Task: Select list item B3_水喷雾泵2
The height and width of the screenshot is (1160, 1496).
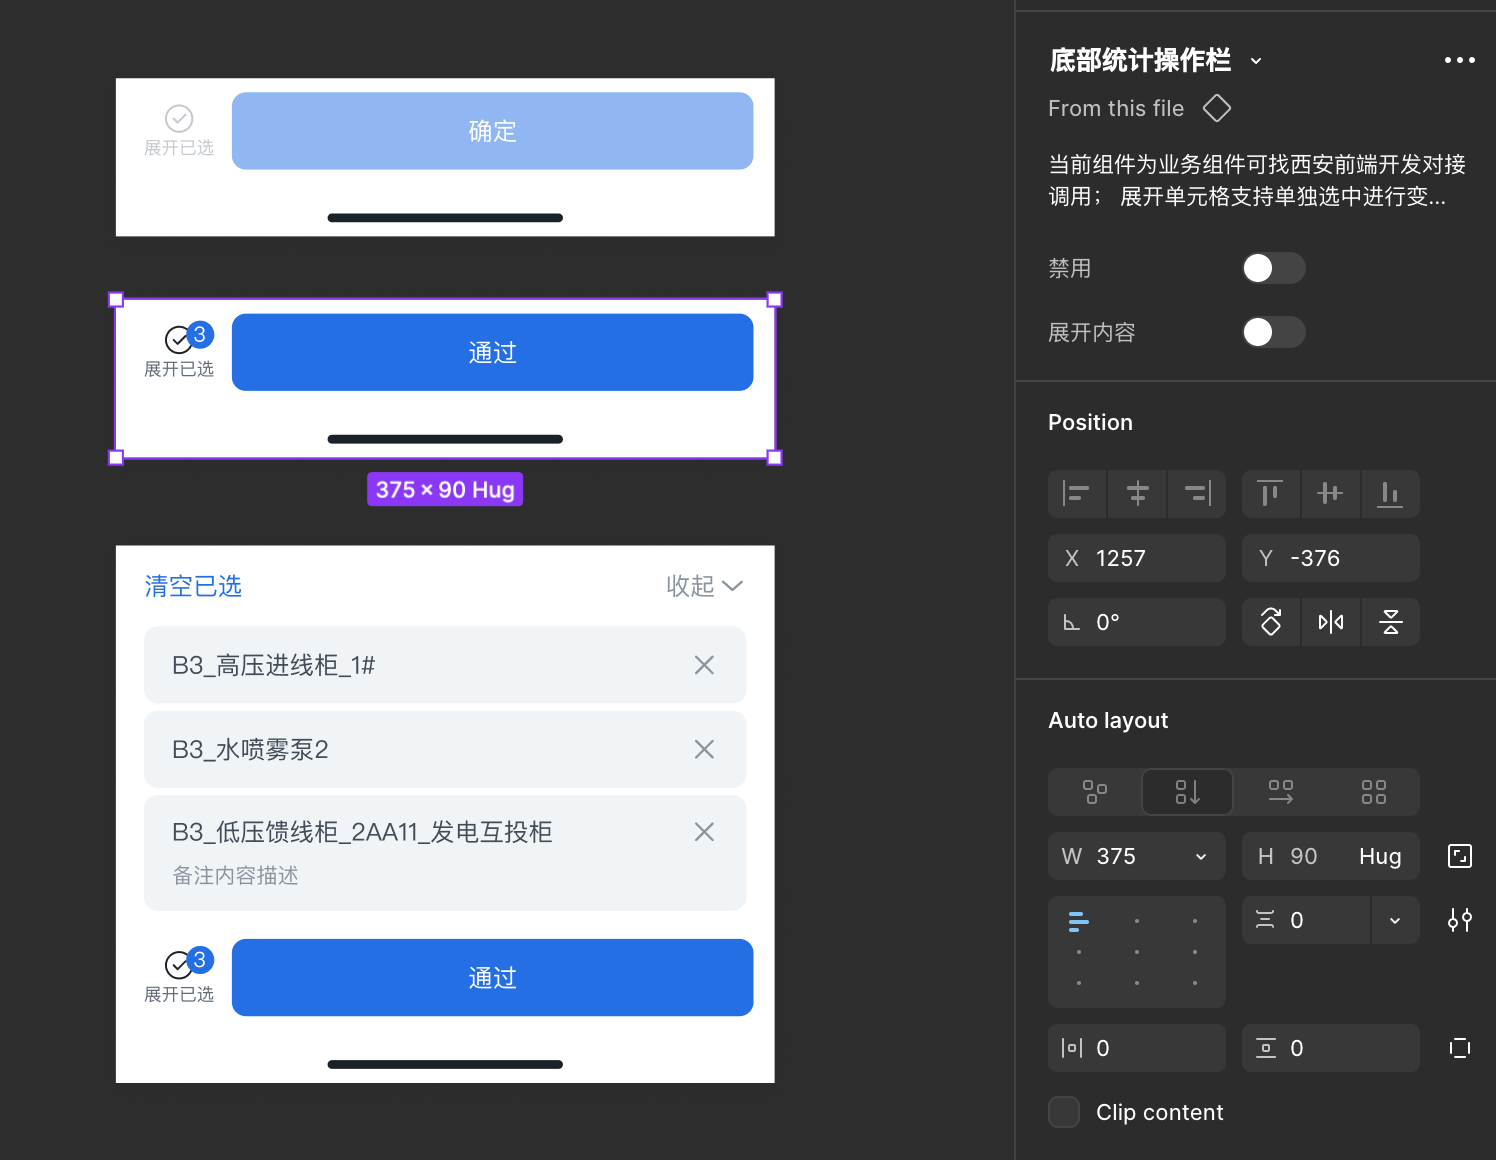Action: tap(445, 749)
